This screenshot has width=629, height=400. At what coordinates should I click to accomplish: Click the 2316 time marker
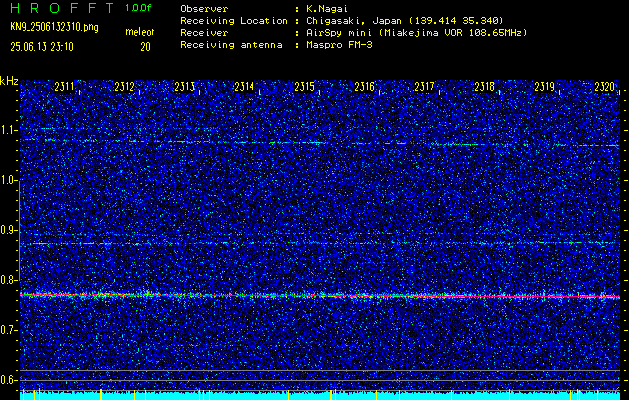click(x=365, y=87)
